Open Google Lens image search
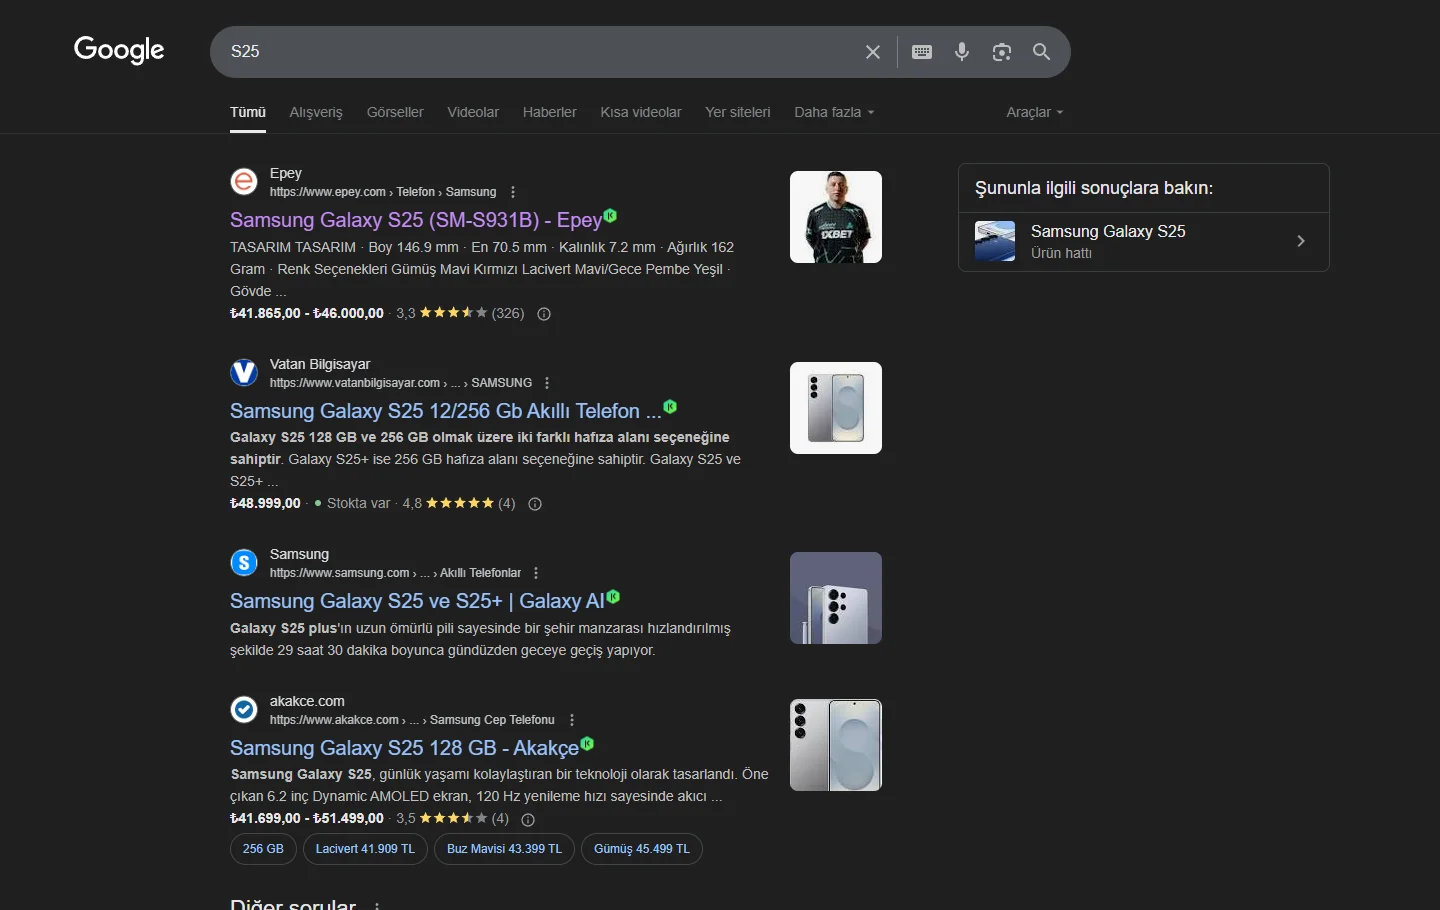Viewport: 1440px width, 910px height. 1002,52
